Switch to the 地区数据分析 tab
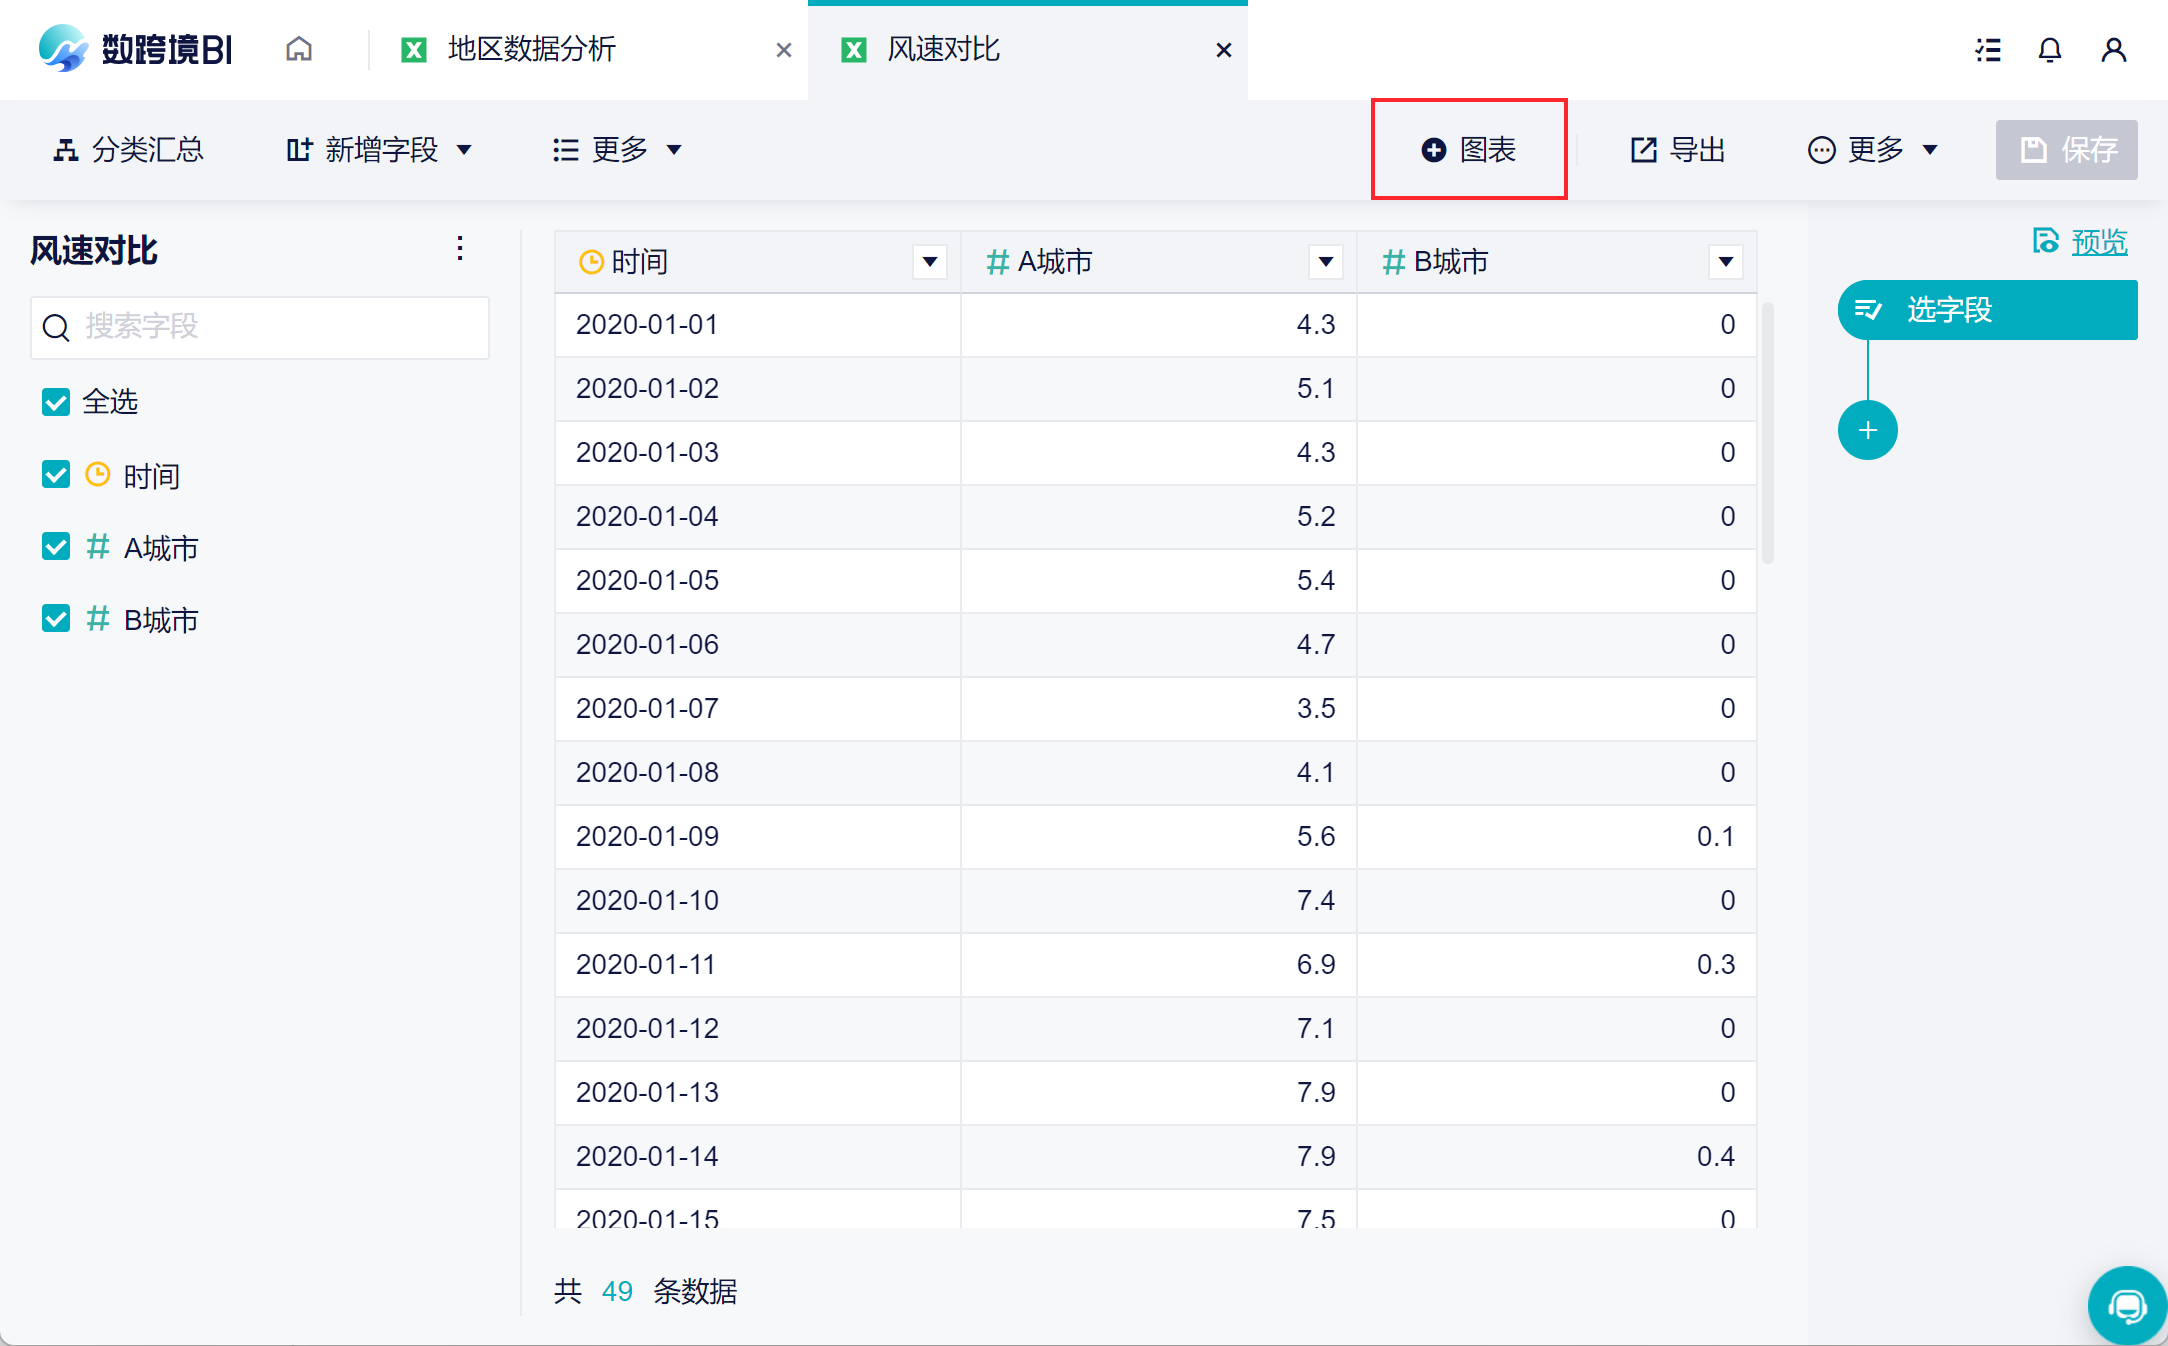Viewport: 2168px width, 1346px height. (x=532, y=49)
